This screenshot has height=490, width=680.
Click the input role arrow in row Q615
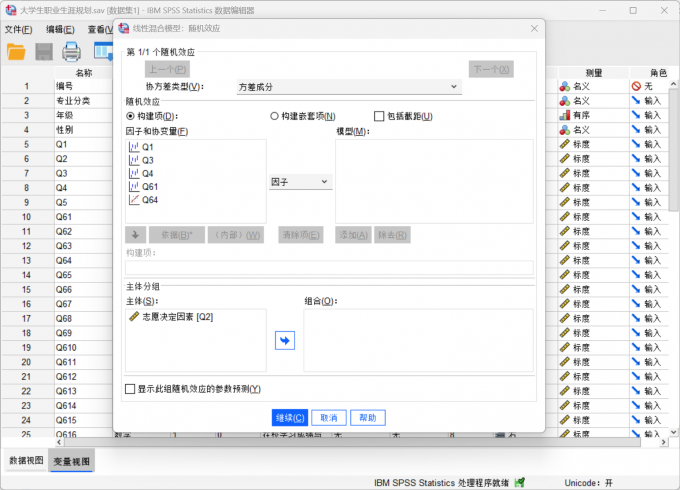(636, 420)
